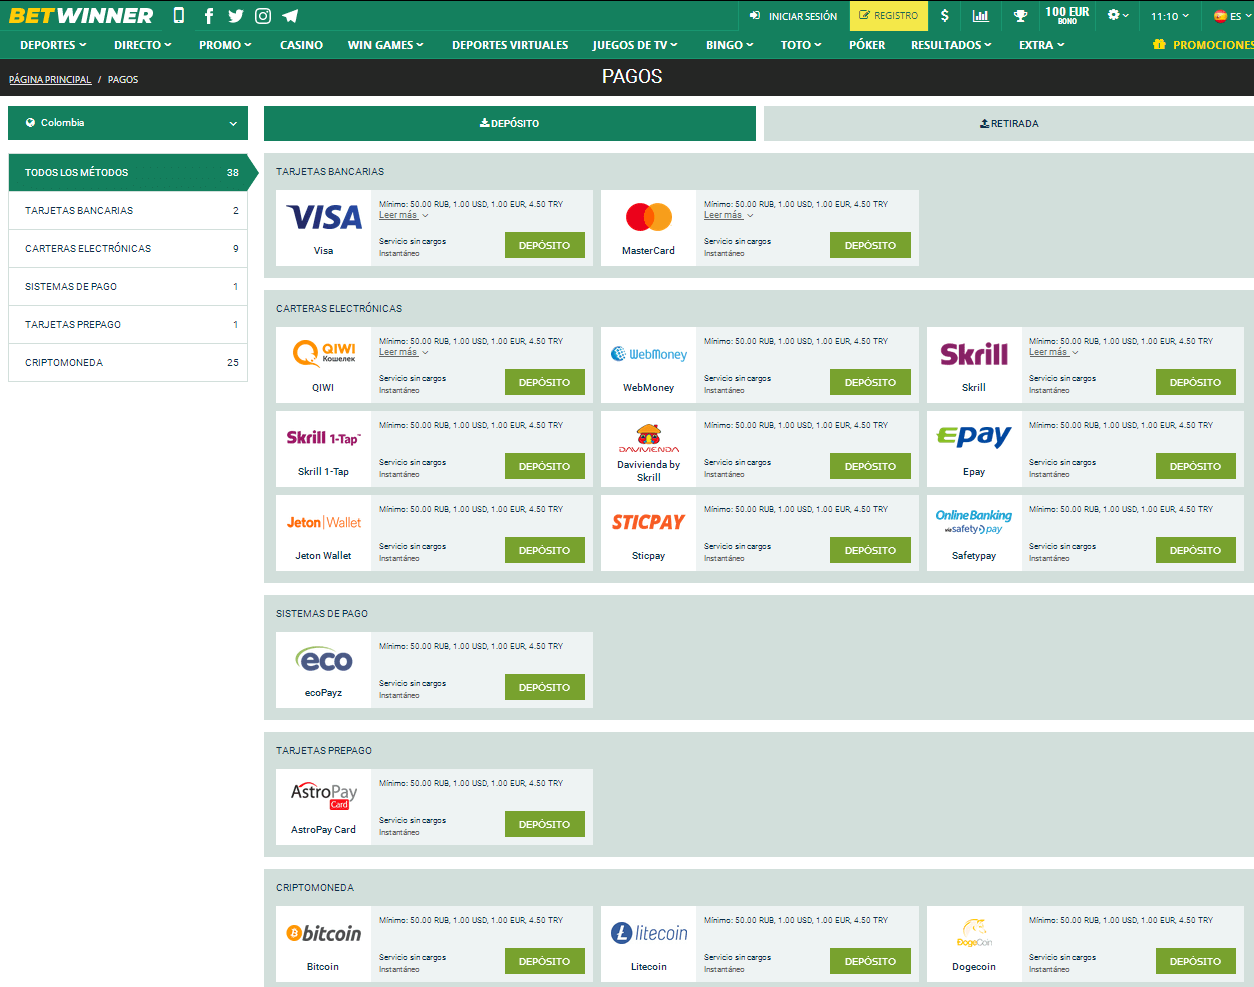Open the 11:10 time zone dropdown

pos(1170,16)
